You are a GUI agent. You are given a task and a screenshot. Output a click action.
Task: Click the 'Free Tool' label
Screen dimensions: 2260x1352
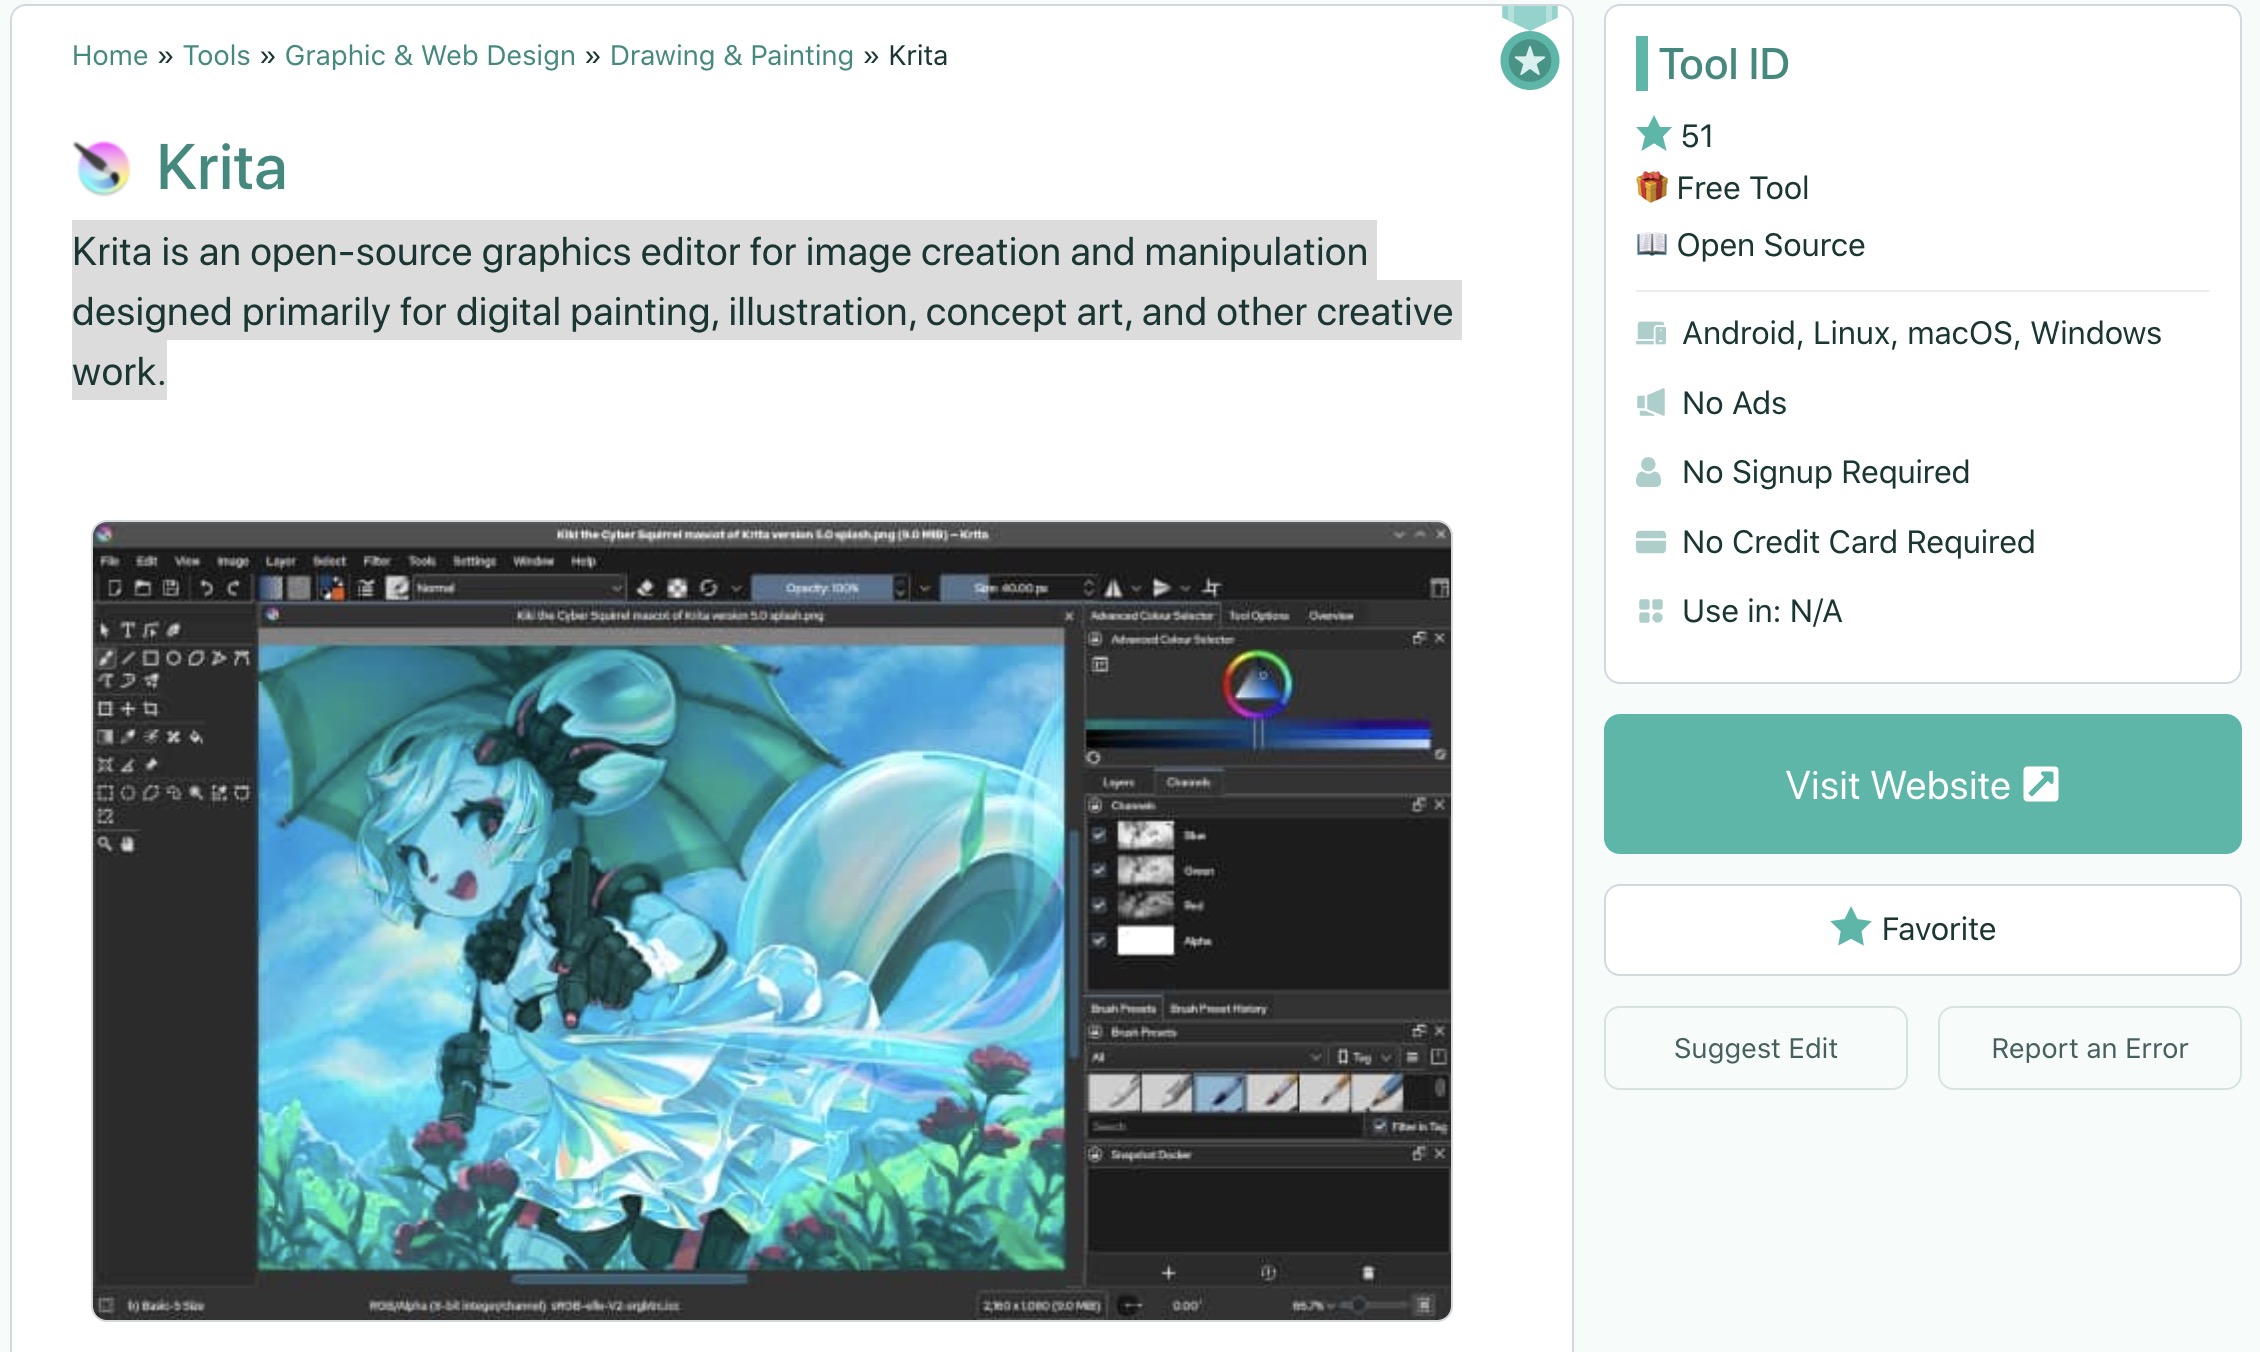tap(1743, 188)
